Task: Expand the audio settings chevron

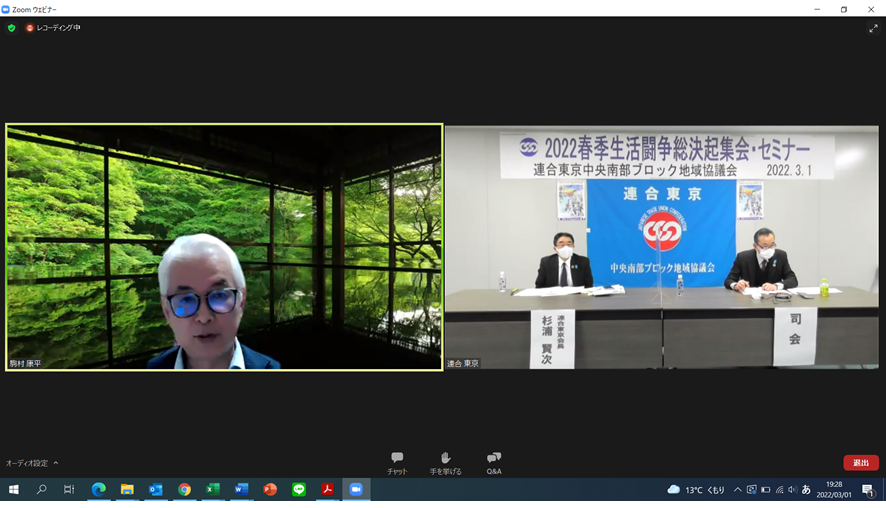Action: tap(56, 463)
